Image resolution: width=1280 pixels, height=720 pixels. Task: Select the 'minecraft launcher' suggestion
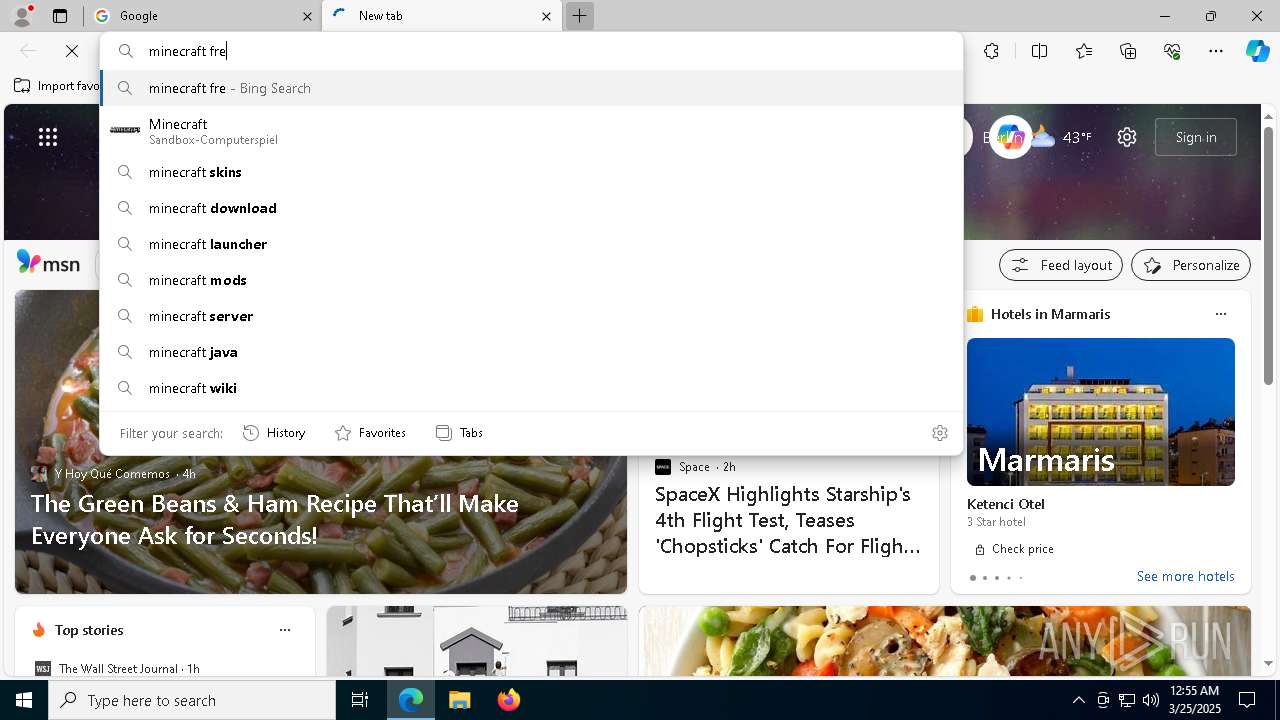point(531,244)
